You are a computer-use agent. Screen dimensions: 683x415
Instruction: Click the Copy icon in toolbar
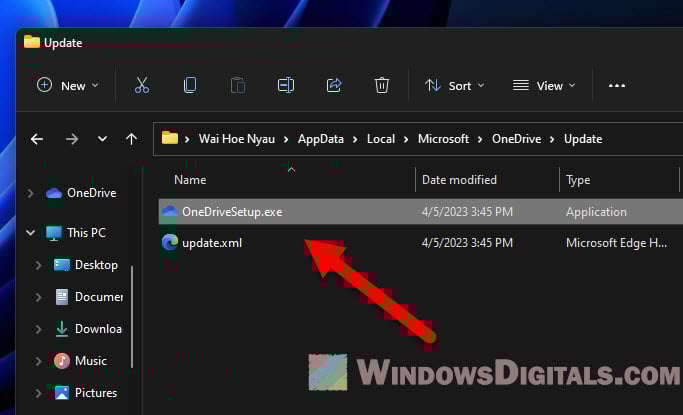coord(190,85)
